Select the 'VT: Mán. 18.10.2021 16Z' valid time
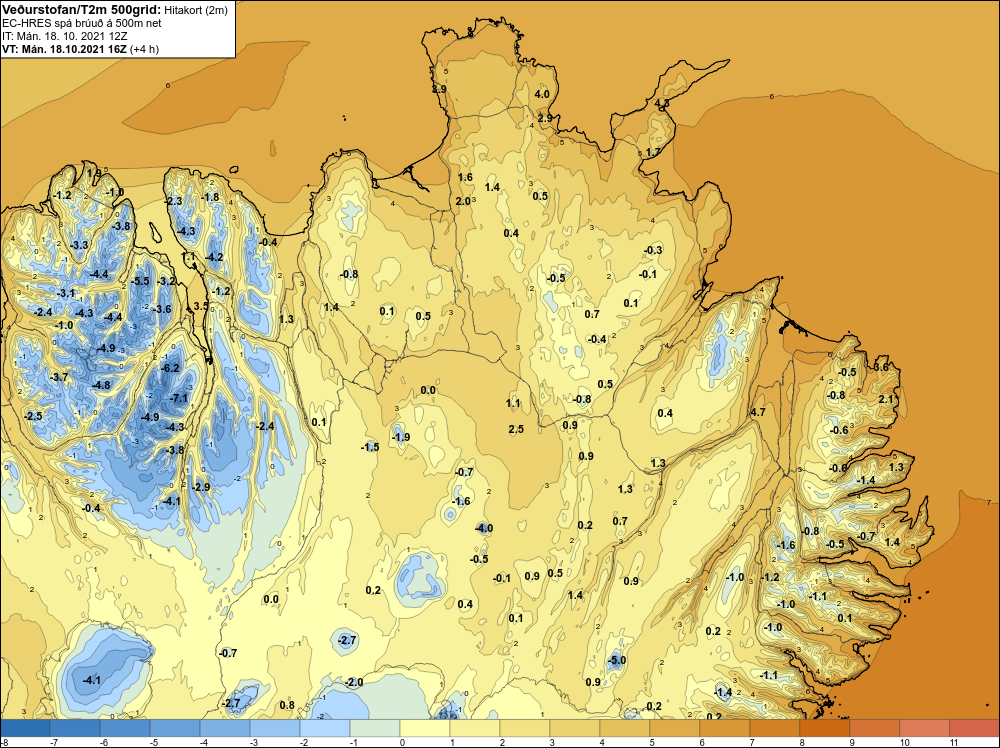This screenshot has width=1000, height=748. pos(64,49)
